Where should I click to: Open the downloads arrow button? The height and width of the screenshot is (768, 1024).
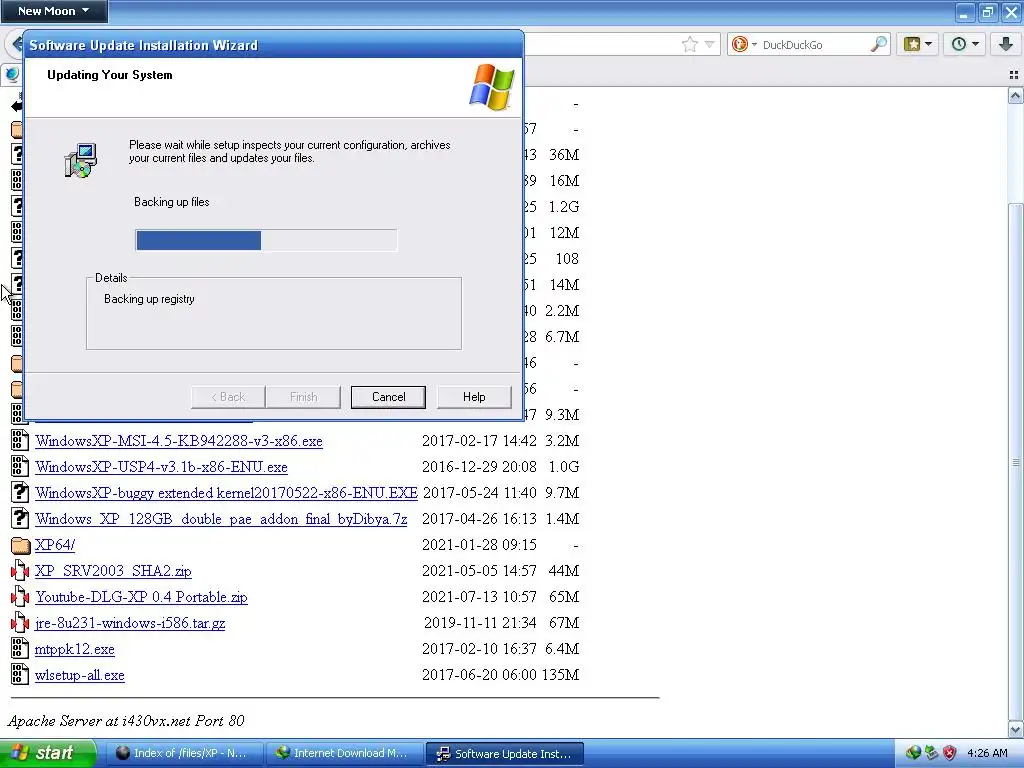(1006, 44)
